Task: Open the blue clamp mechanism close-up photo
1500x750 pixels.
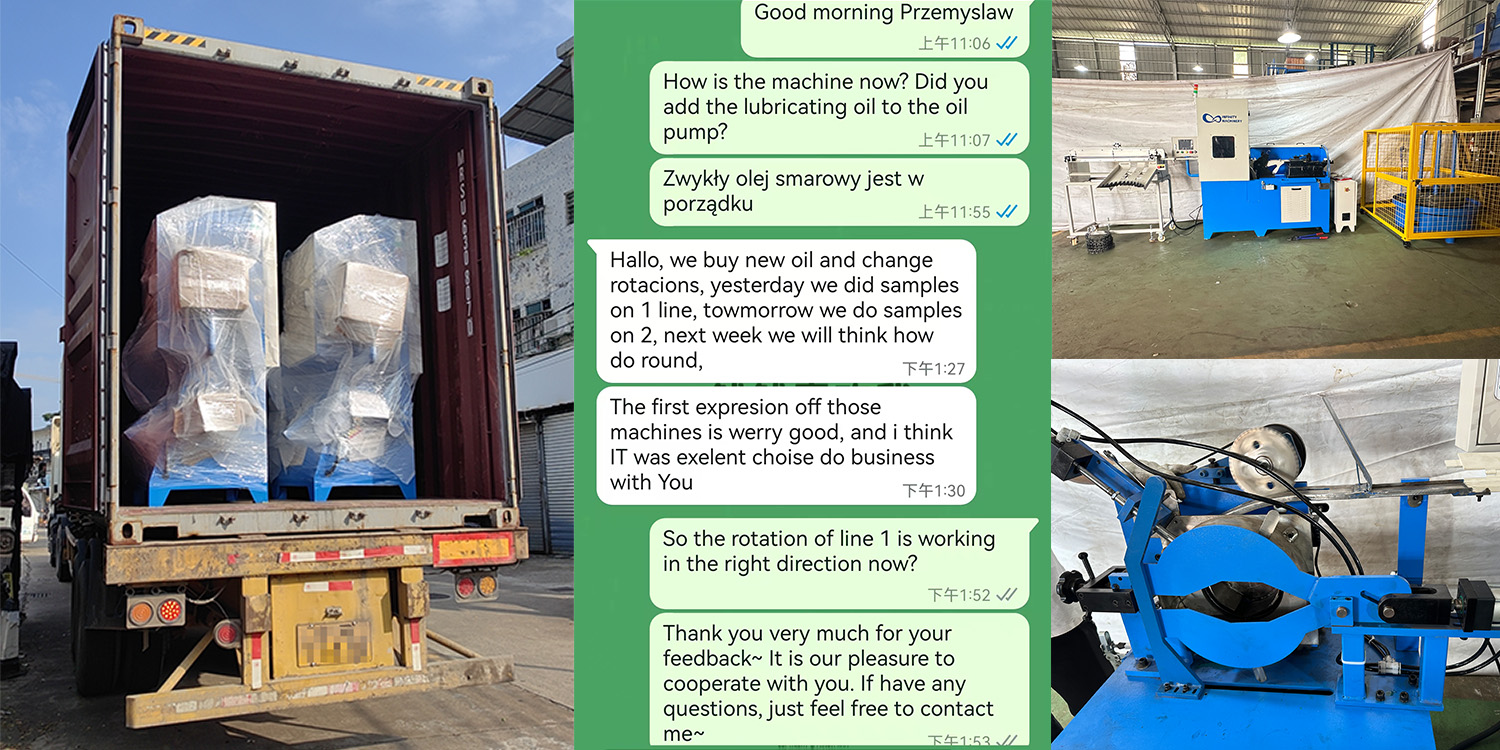Action: 1275,555
